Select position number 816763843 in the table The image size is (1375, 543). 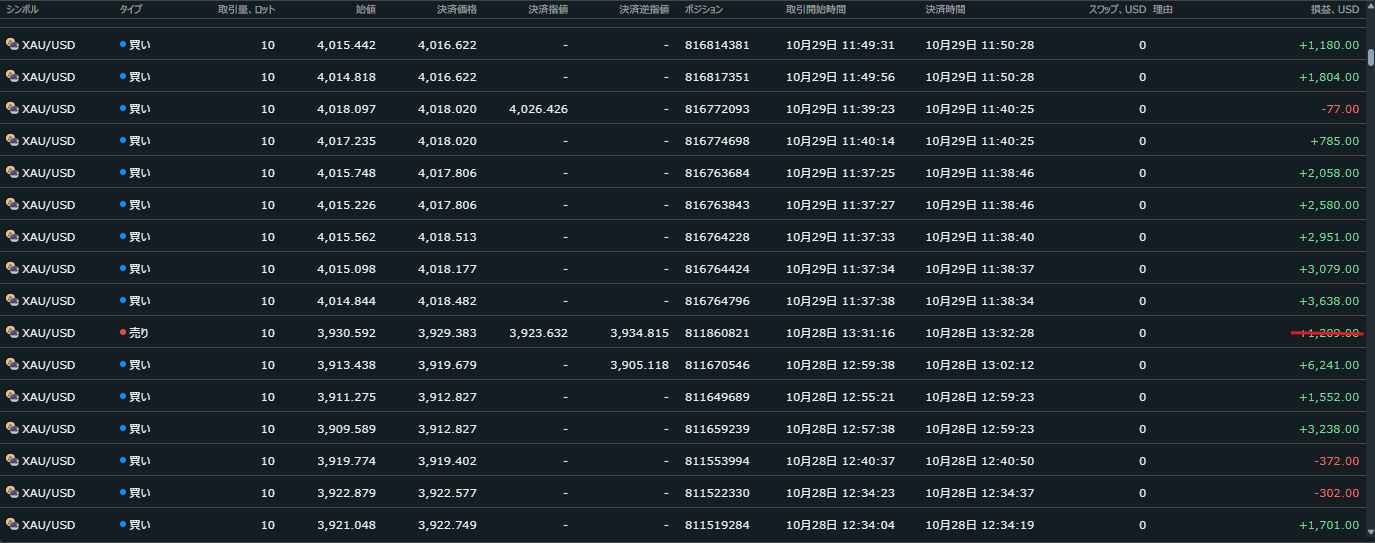pyautogui.click(x=717, y=205)
